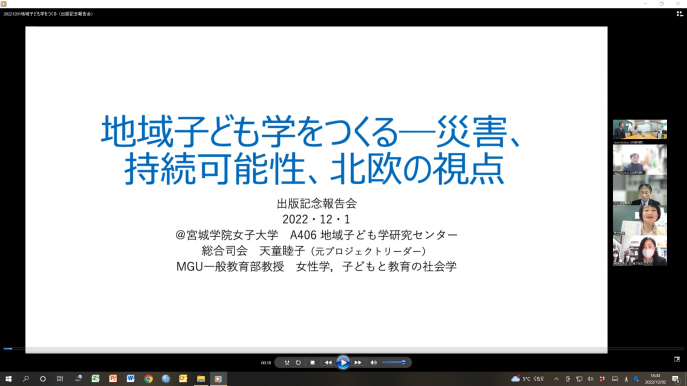
Task: Click the fast forward (next) button
Action: click(358, 362)
